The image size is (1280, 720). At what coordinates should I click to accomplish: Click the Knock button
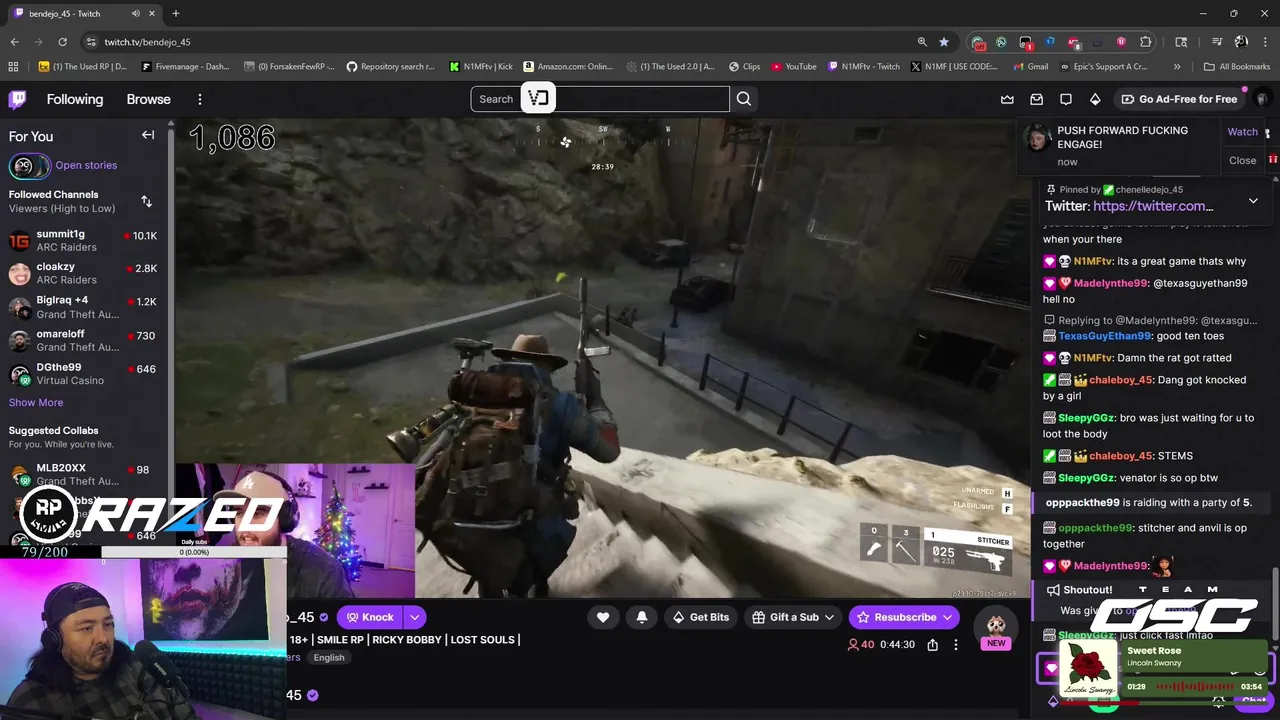click(x=370, y=617)
